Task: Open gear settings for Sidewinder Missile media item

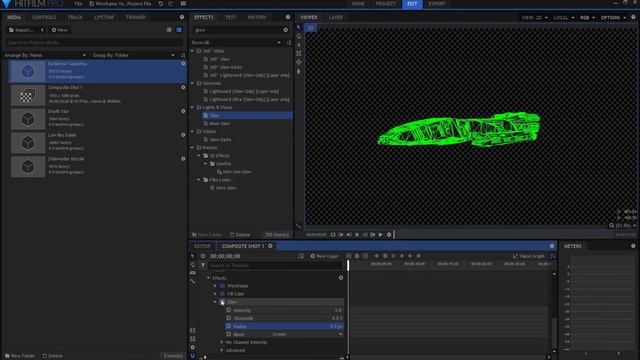Action: click(x=183, y=159)
